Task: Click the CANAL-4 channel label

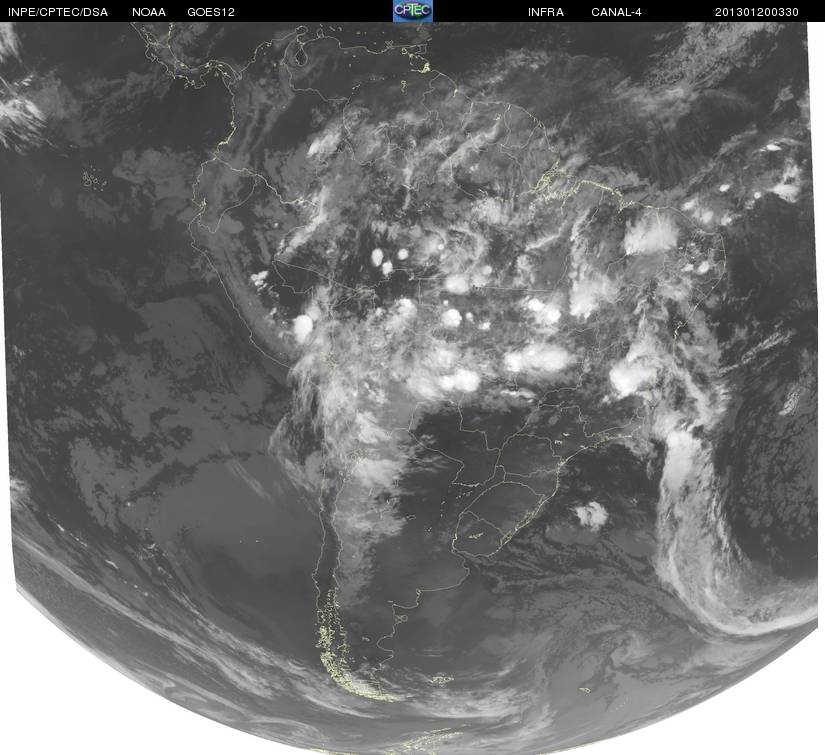Action: tap(616, 12)
